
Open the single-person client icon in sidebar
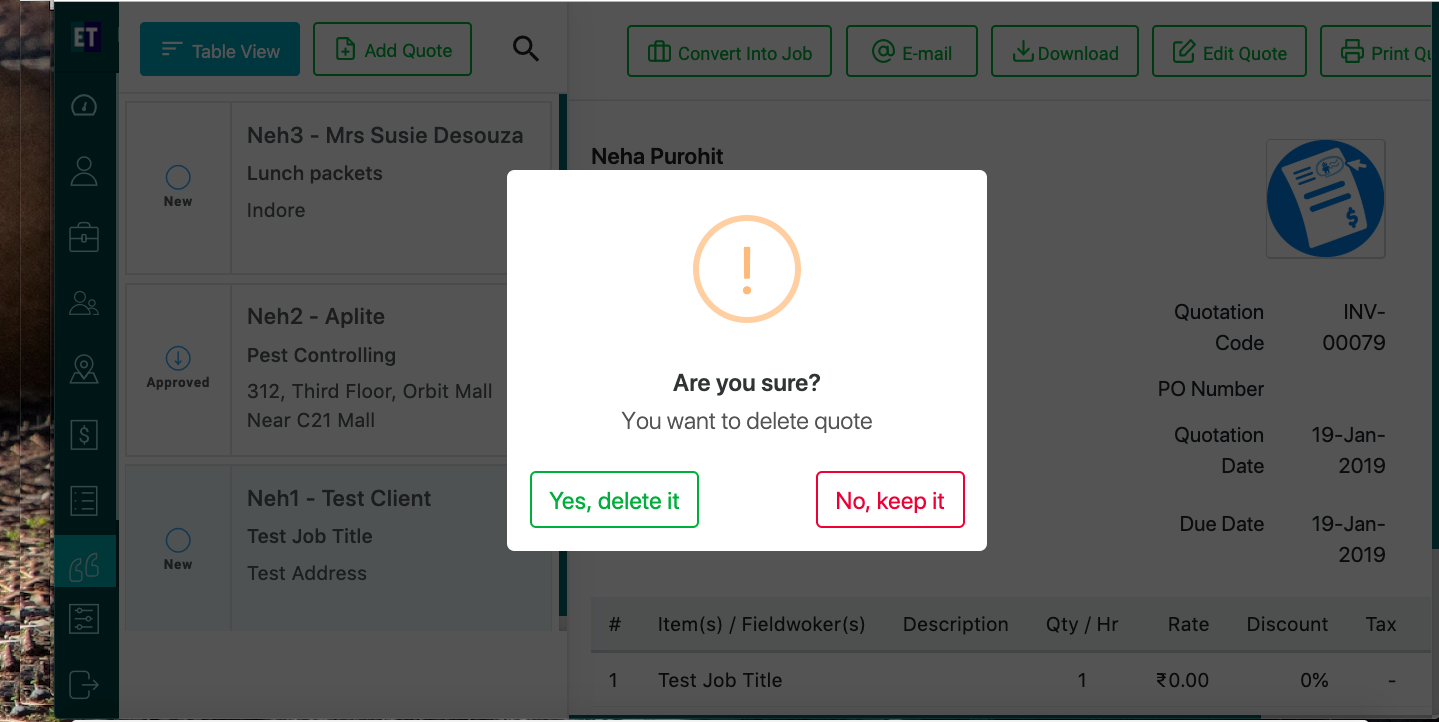tap(84, 171)
